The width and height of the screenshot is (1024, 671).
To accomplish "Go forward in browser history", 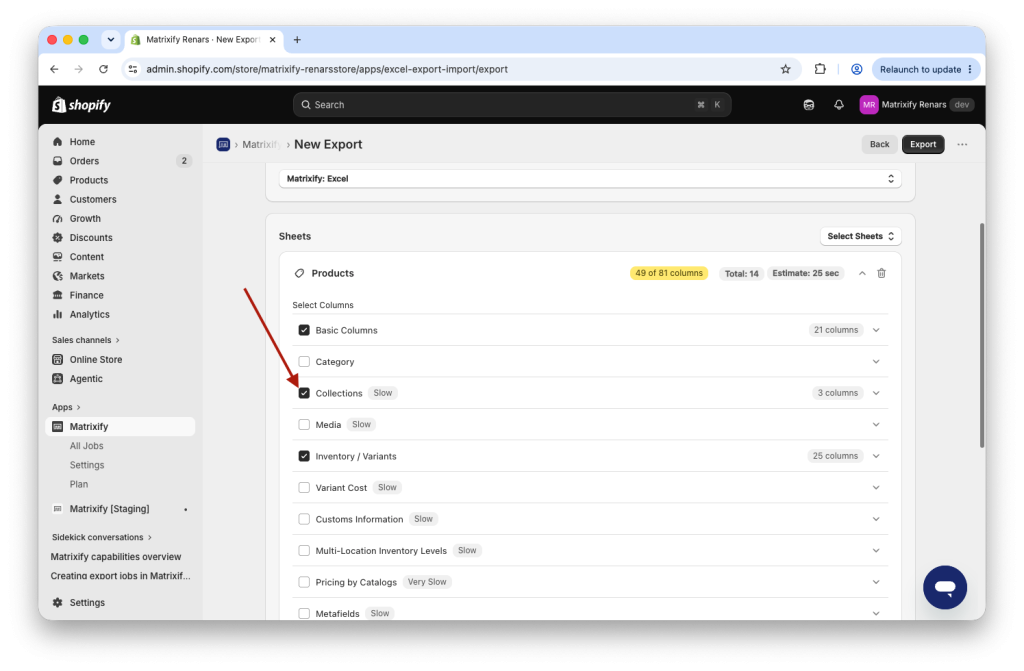I will tap(78, 69).
